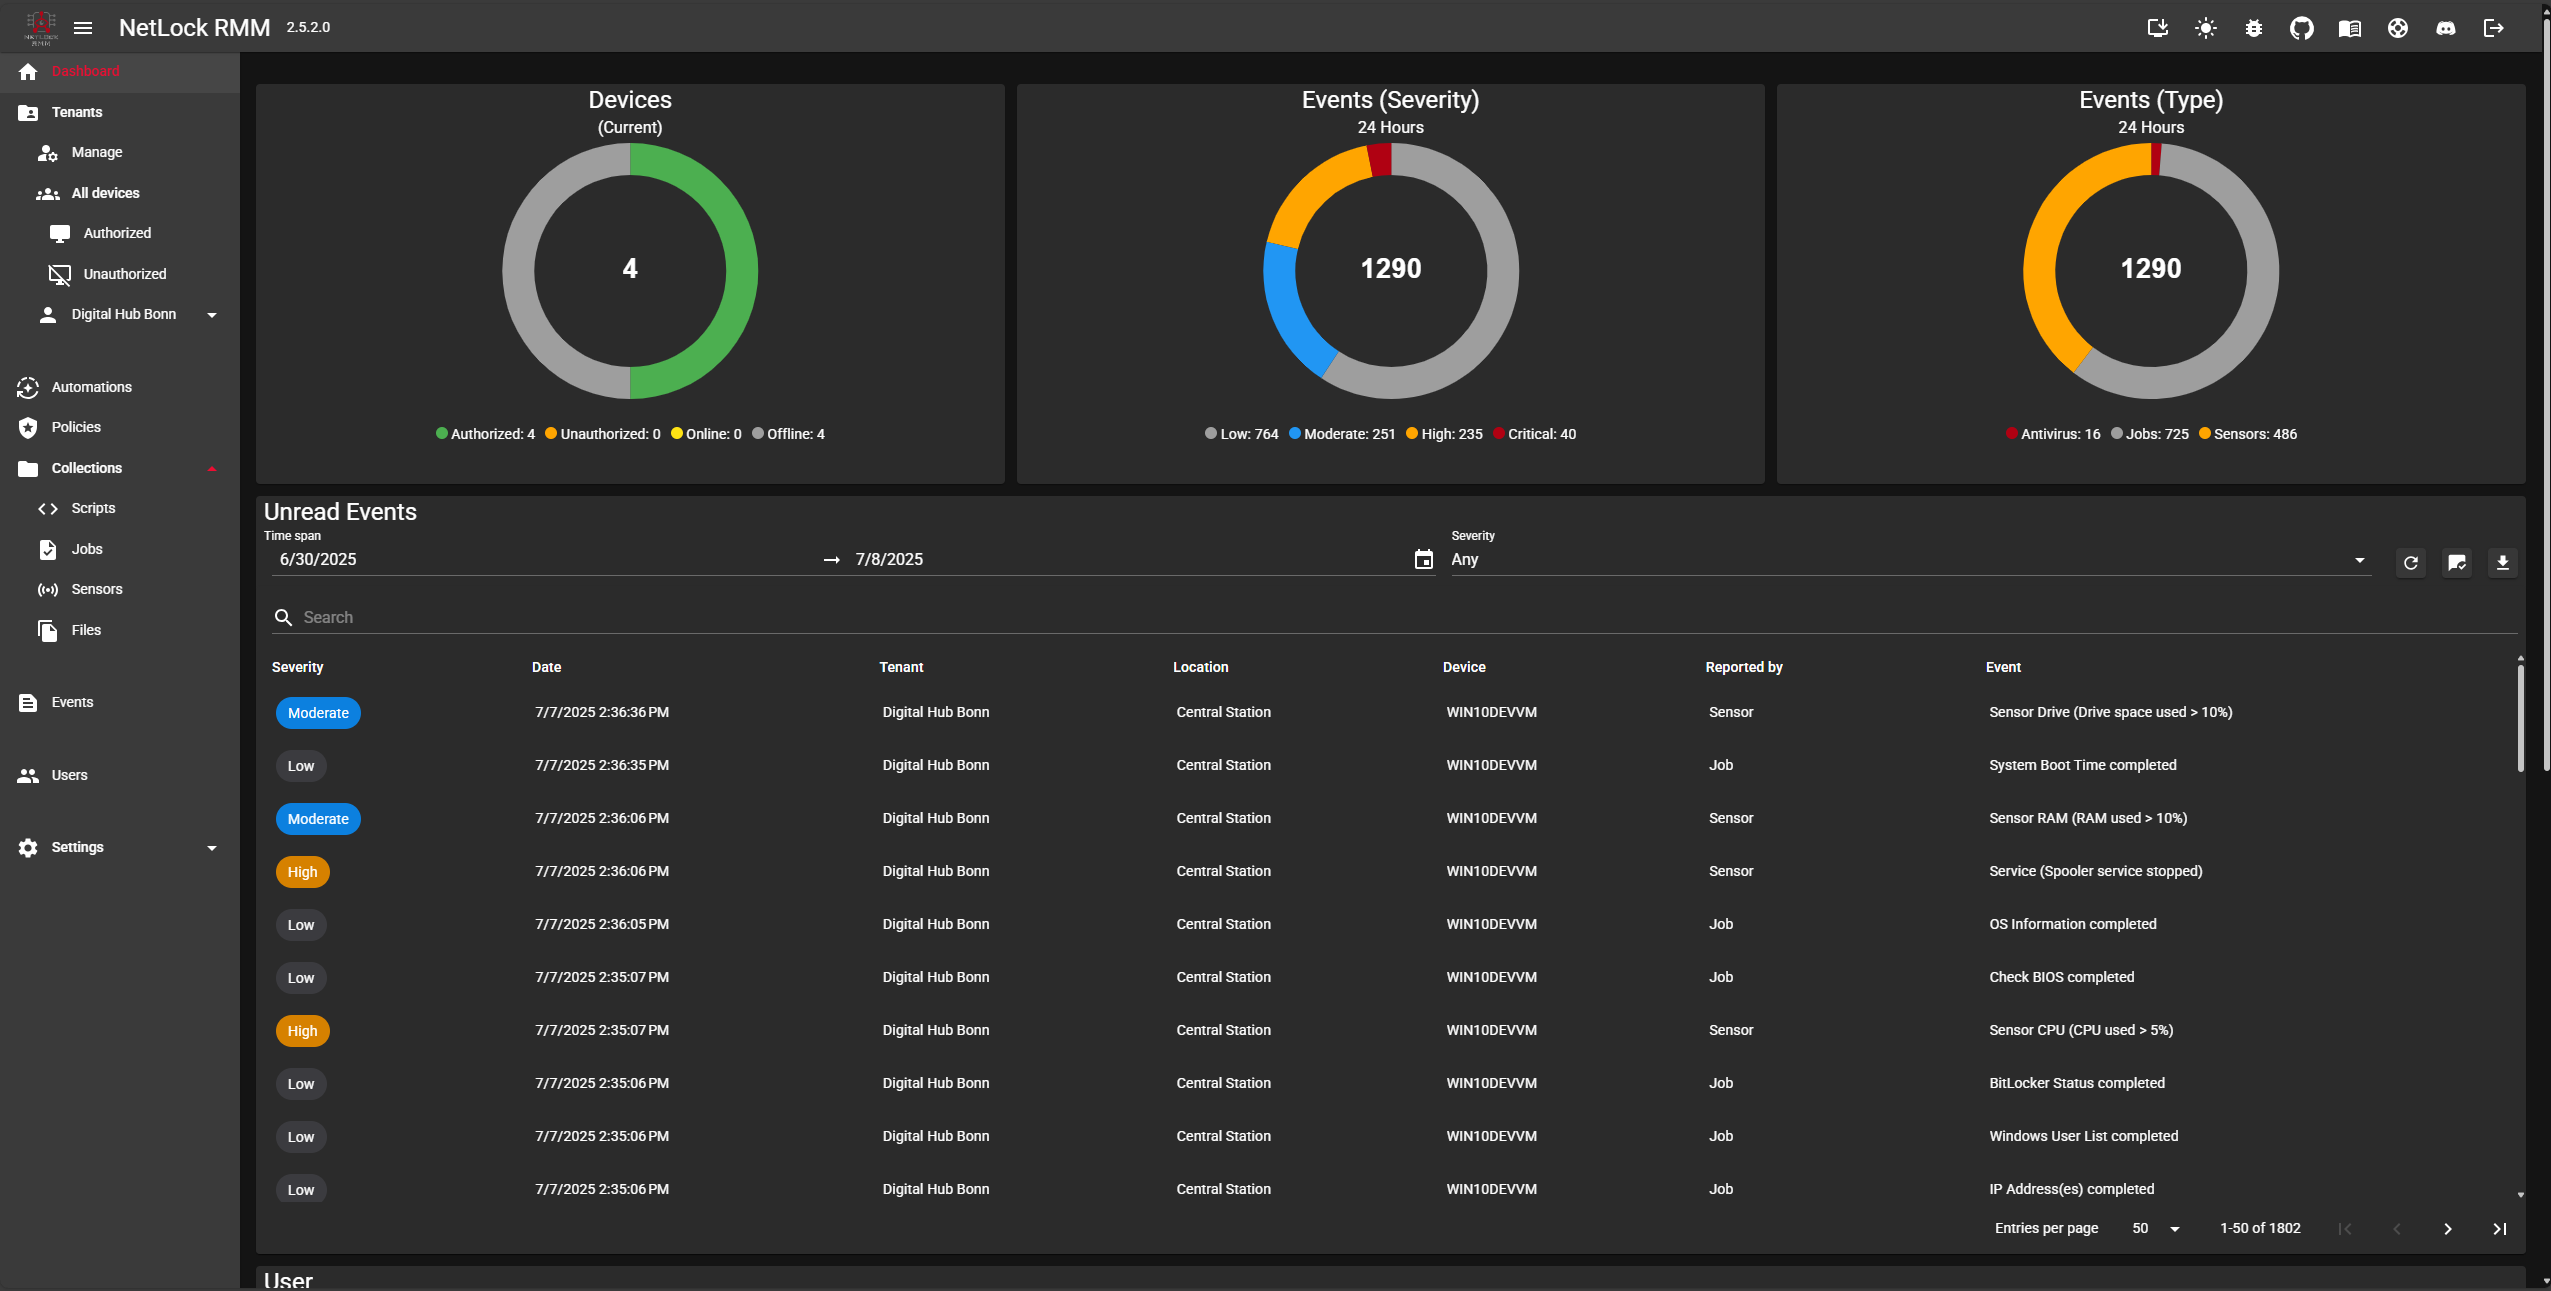Click the mark events as read icon

[2456, 563]
